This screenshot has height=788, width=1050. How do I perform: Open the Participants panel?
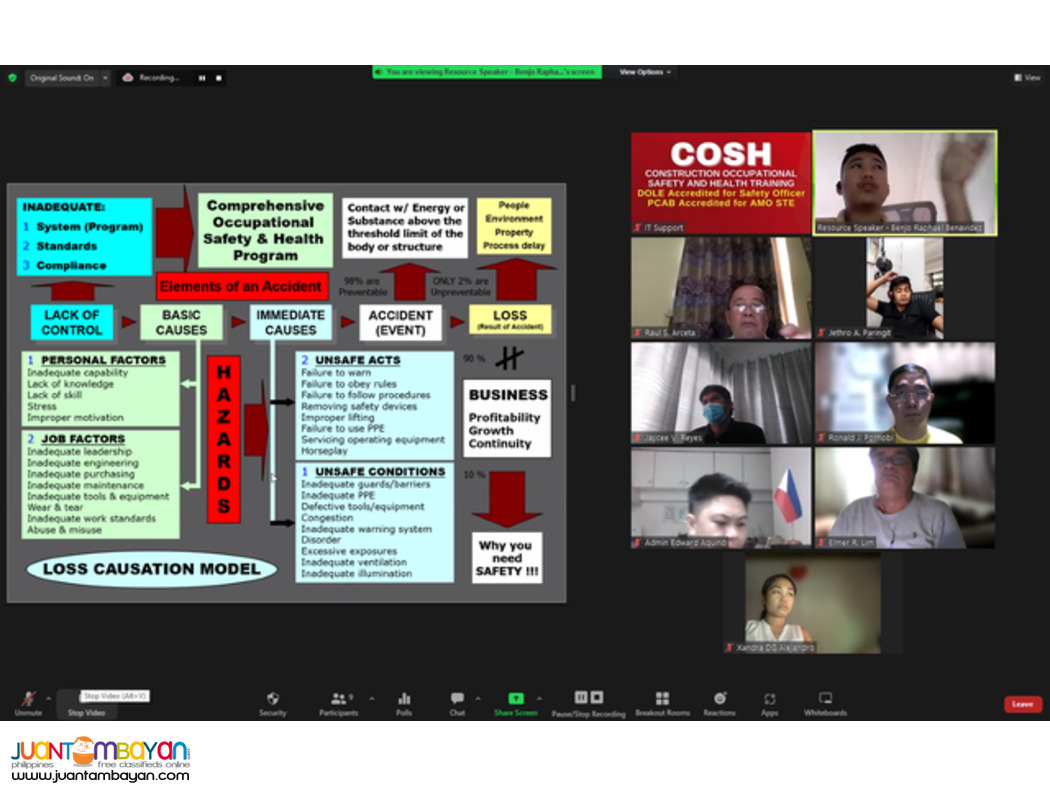338,700
